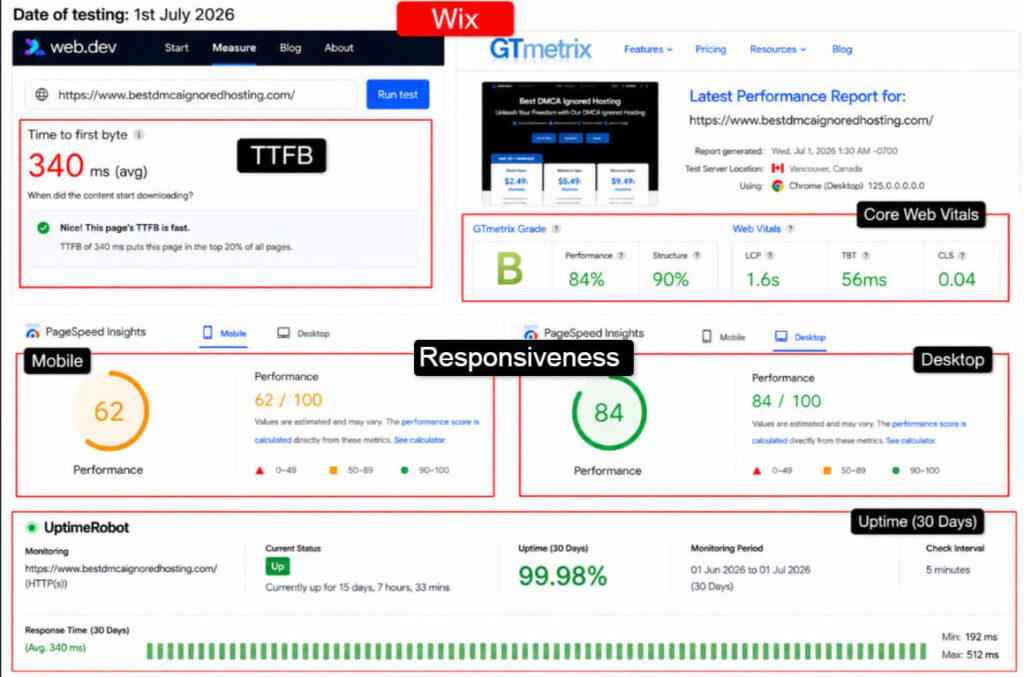Click the 'Max: 512 ms' response time
1024x677 pixels.
click(x=970, y=654)
